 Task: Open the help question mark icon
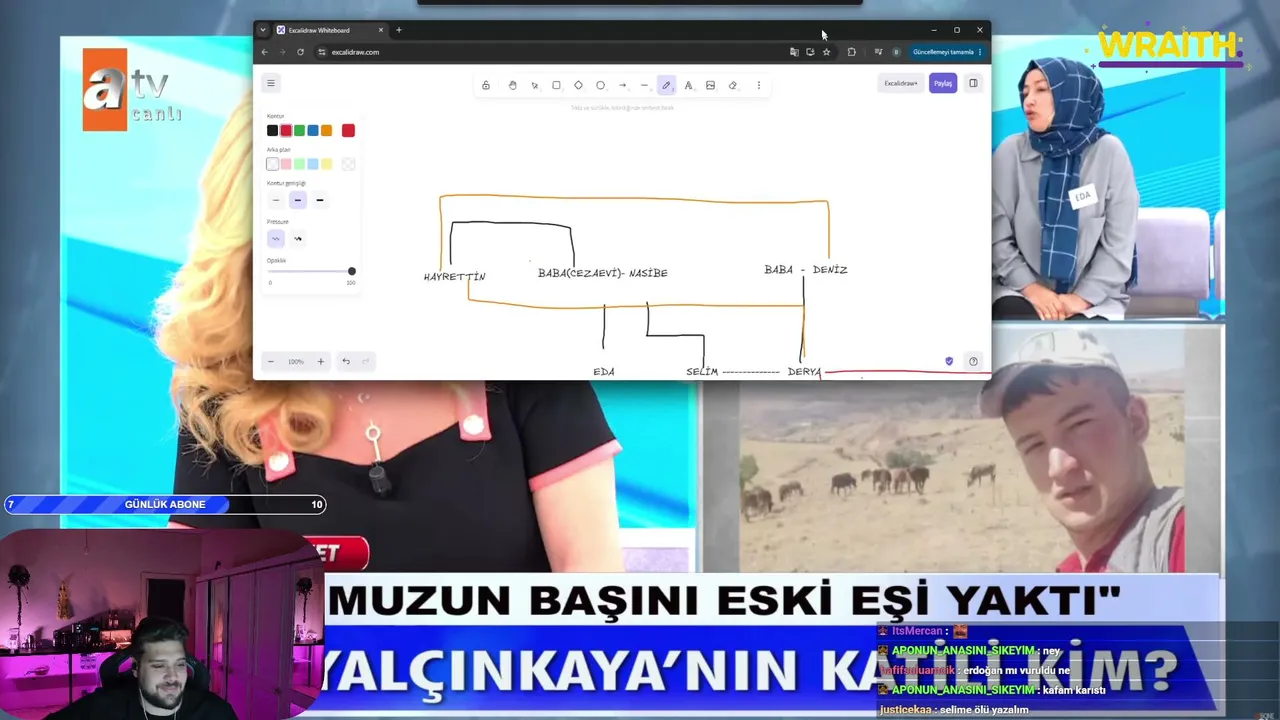click(x=973, y=361)
